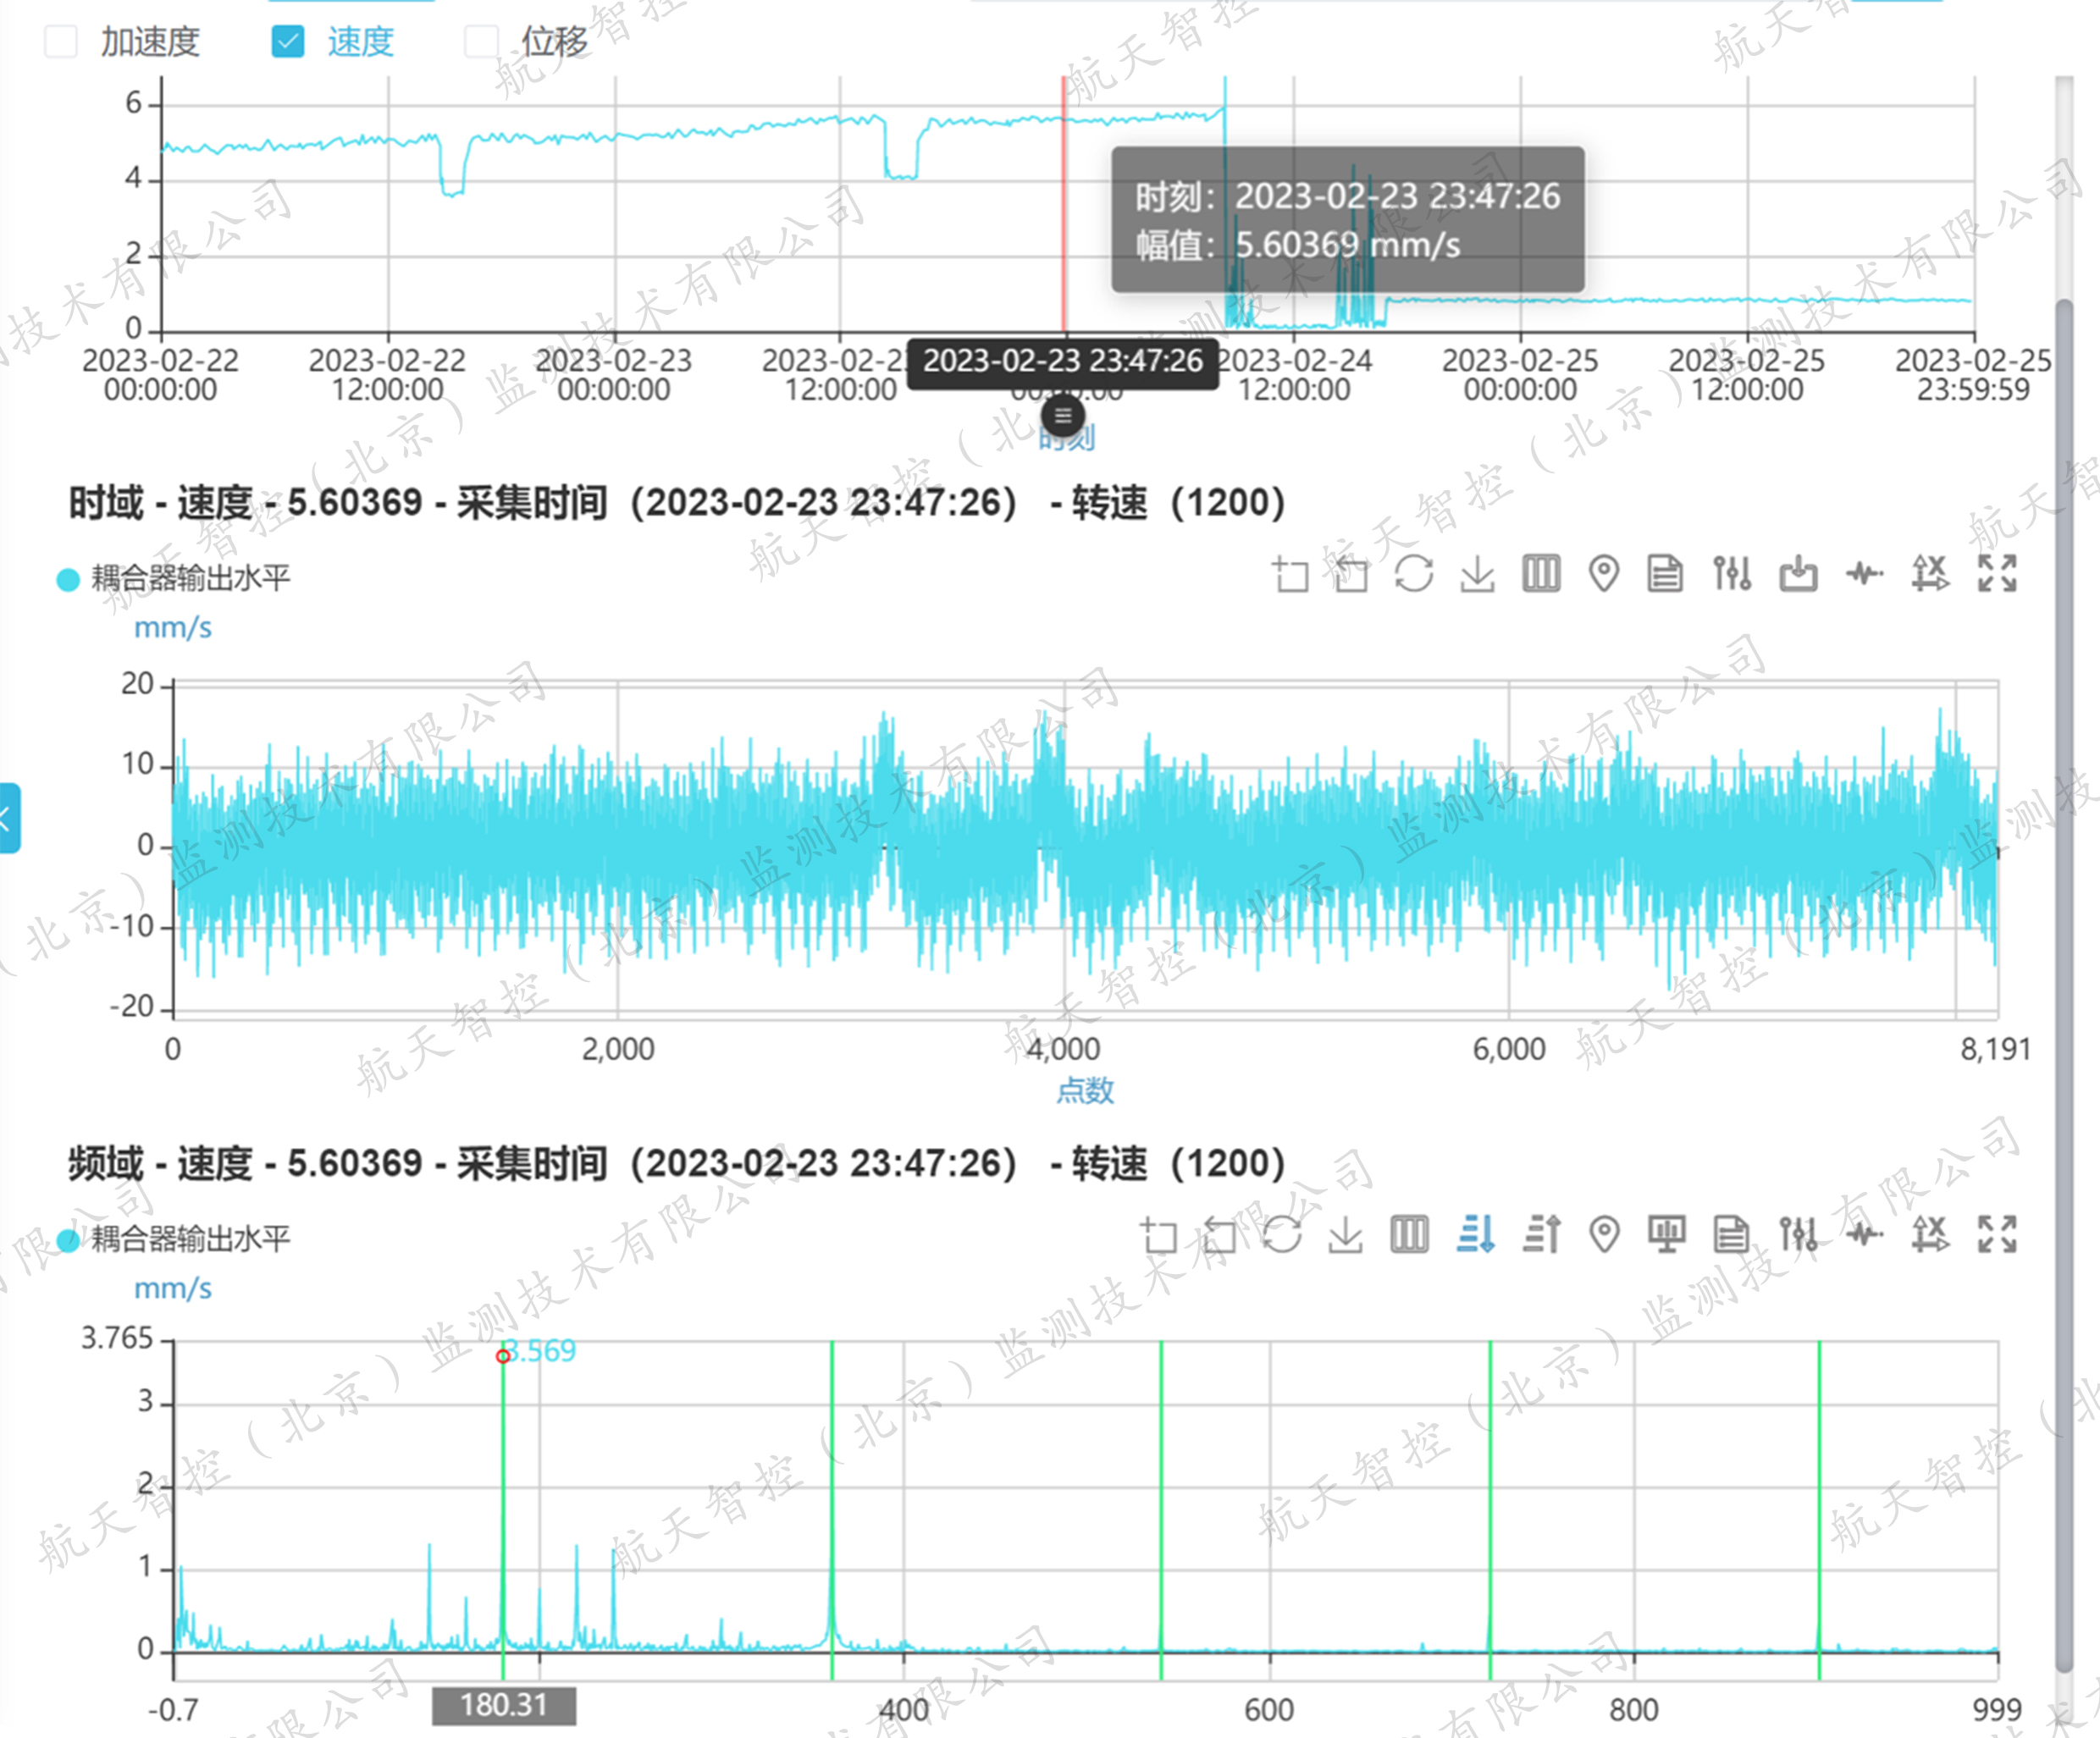Click the trend chart axis menu handle

(x=1062, y=415)
